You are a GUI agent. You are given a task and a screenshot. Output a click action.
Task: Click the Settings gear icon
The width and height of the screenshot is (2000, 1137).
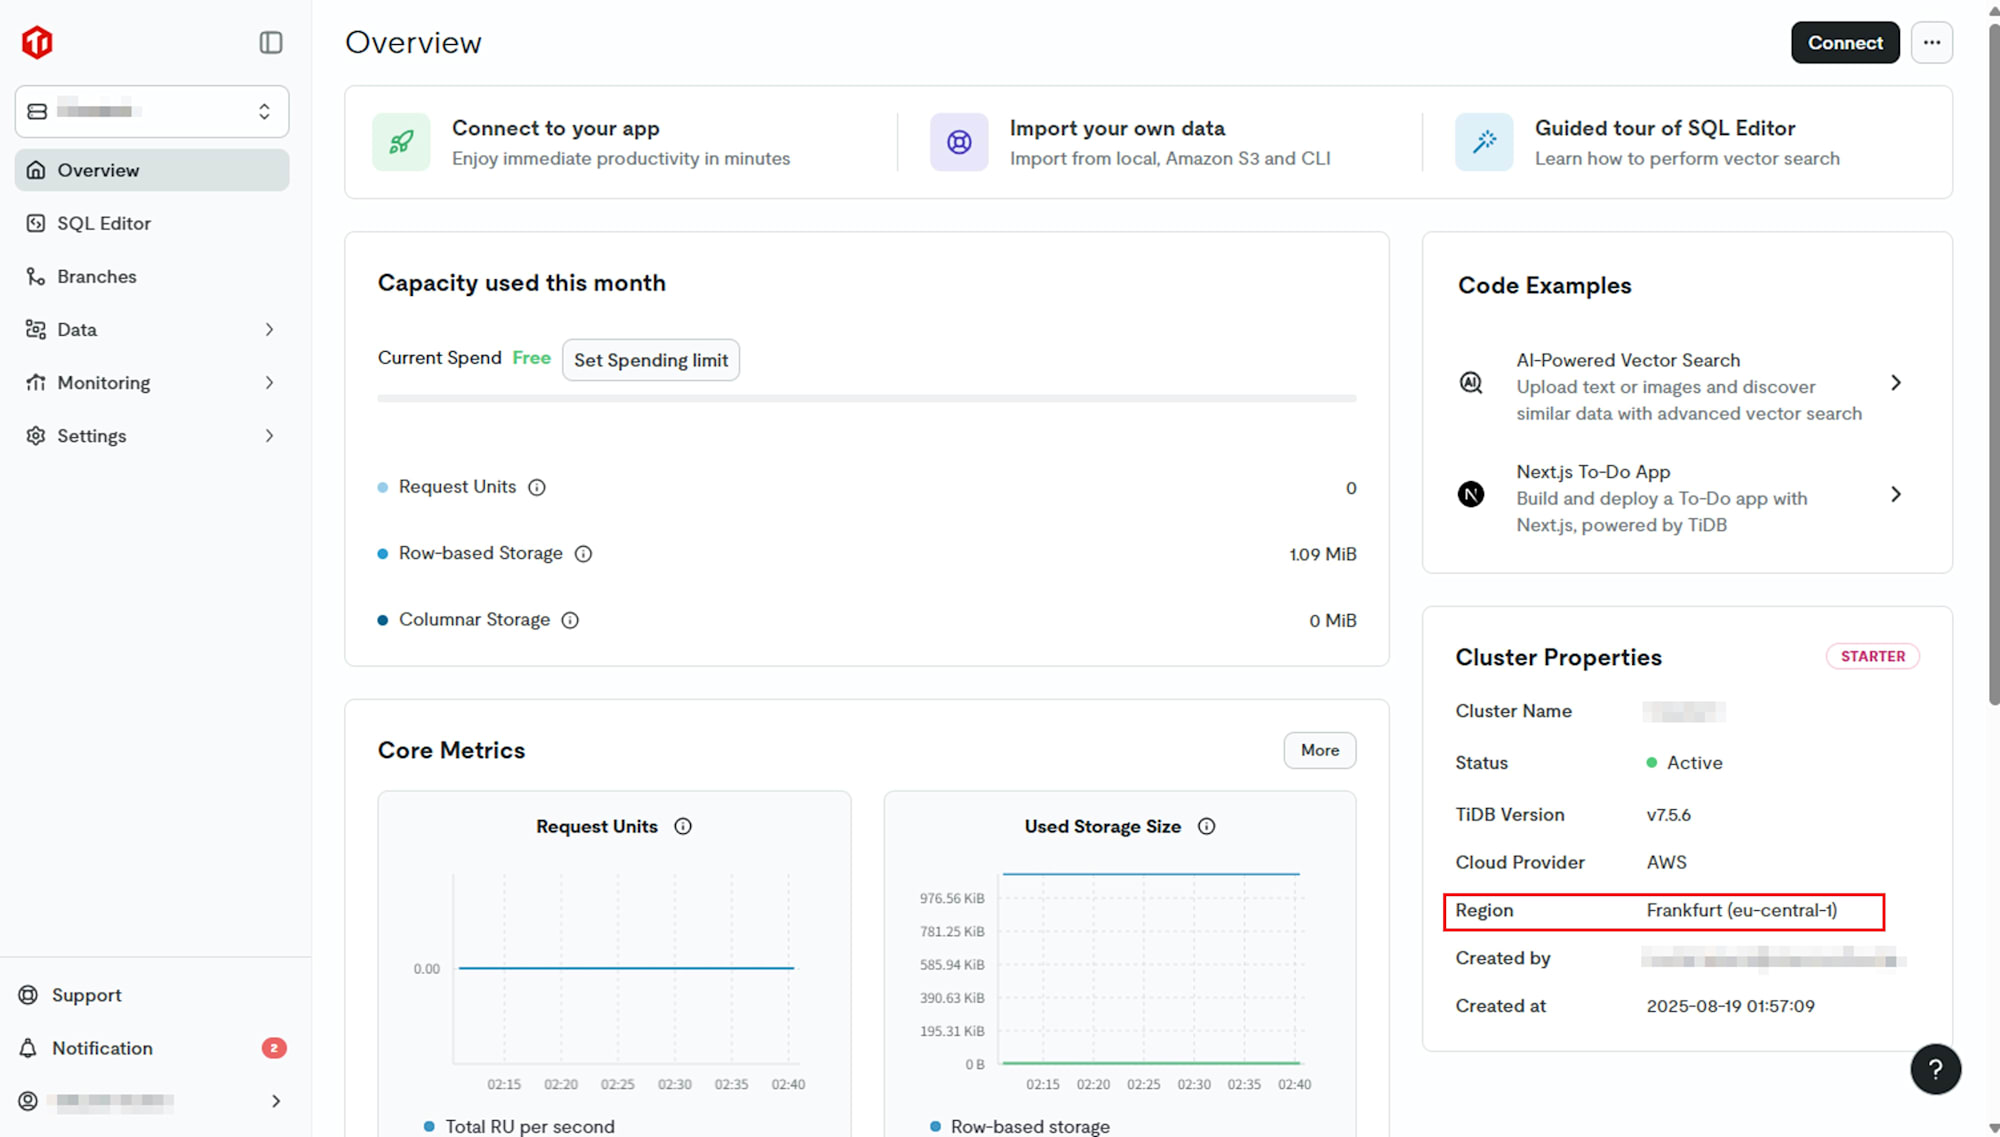pos(36,435)
